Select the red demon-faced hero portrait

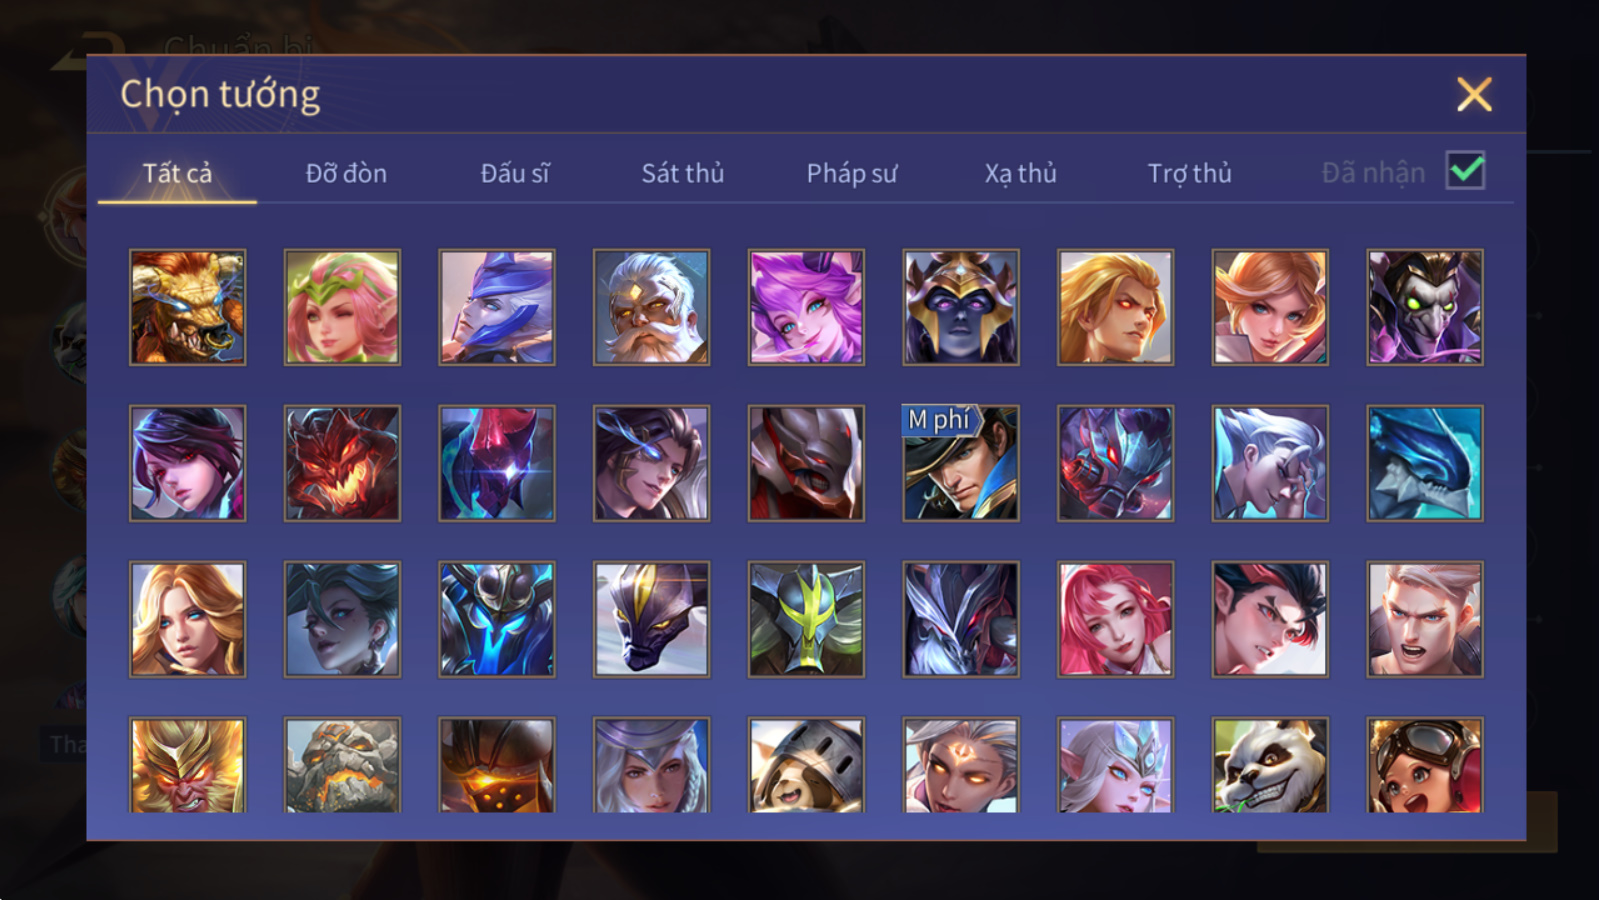pyautogui.click(x=342, y=463)
